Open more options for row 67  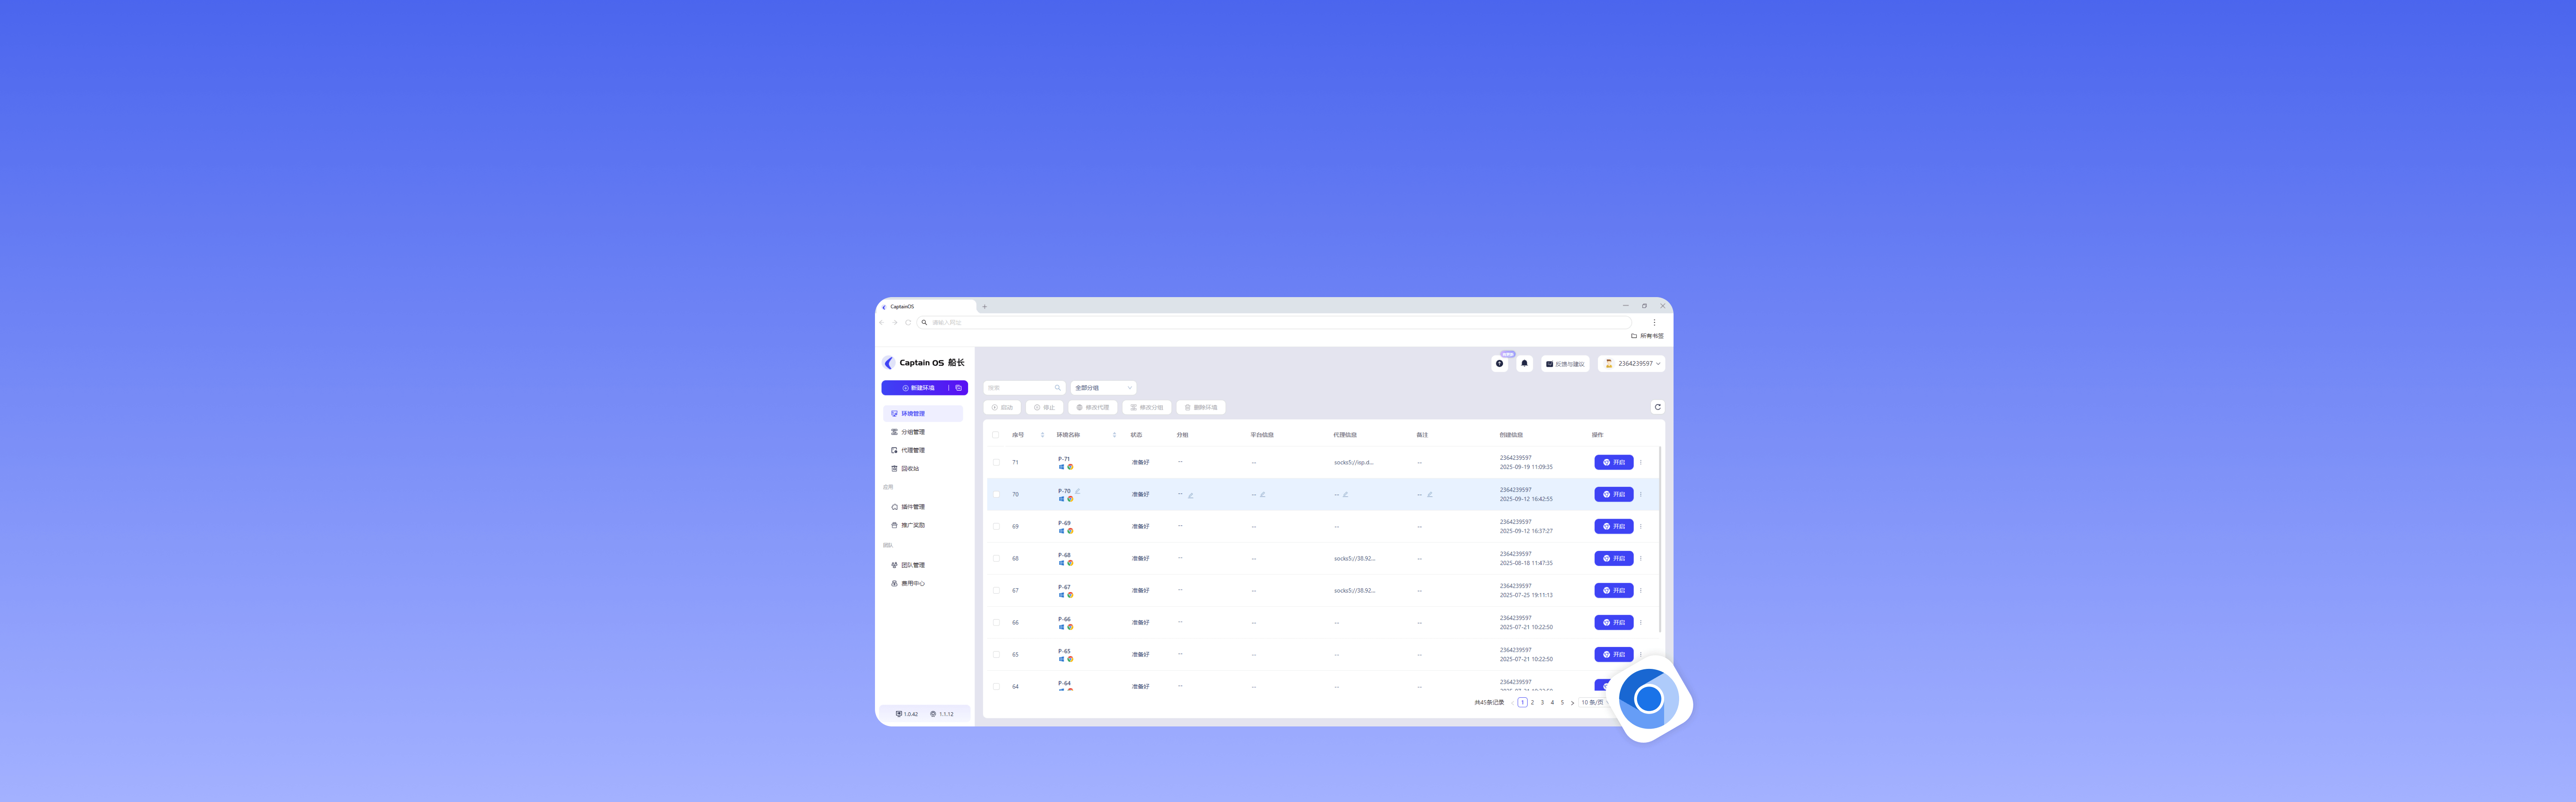(1640, 590)
